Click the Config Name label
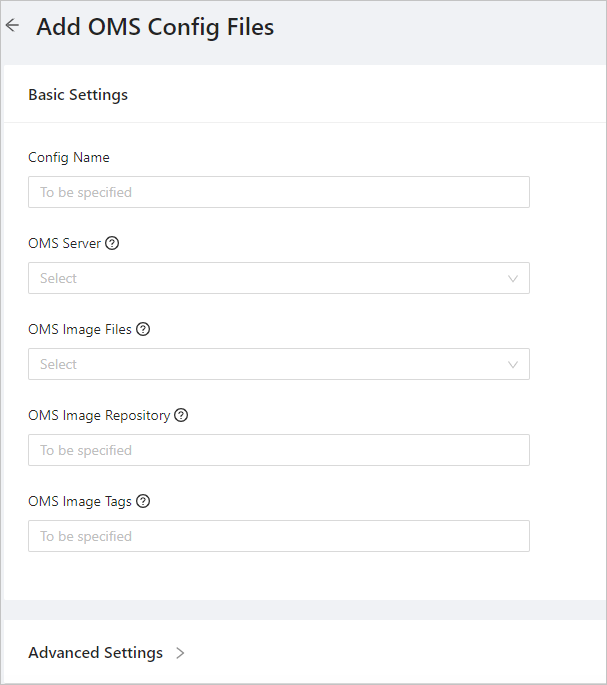 (x=69, y=157)
